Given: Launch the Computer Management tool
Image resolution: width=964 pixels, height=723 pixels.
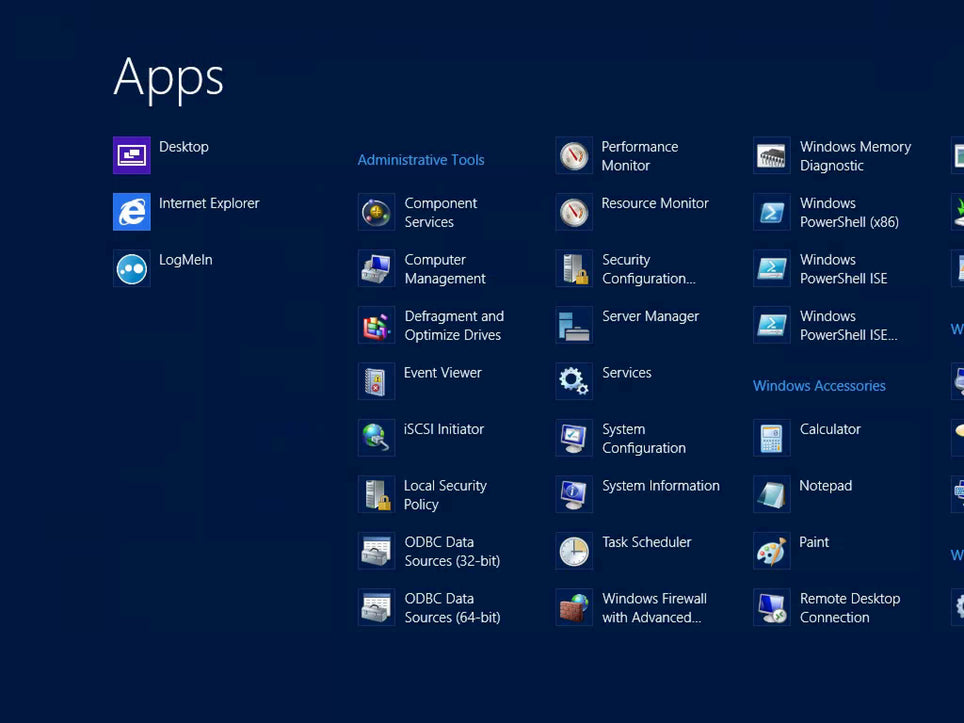Looking at the screenshot, I should point(377,269).
